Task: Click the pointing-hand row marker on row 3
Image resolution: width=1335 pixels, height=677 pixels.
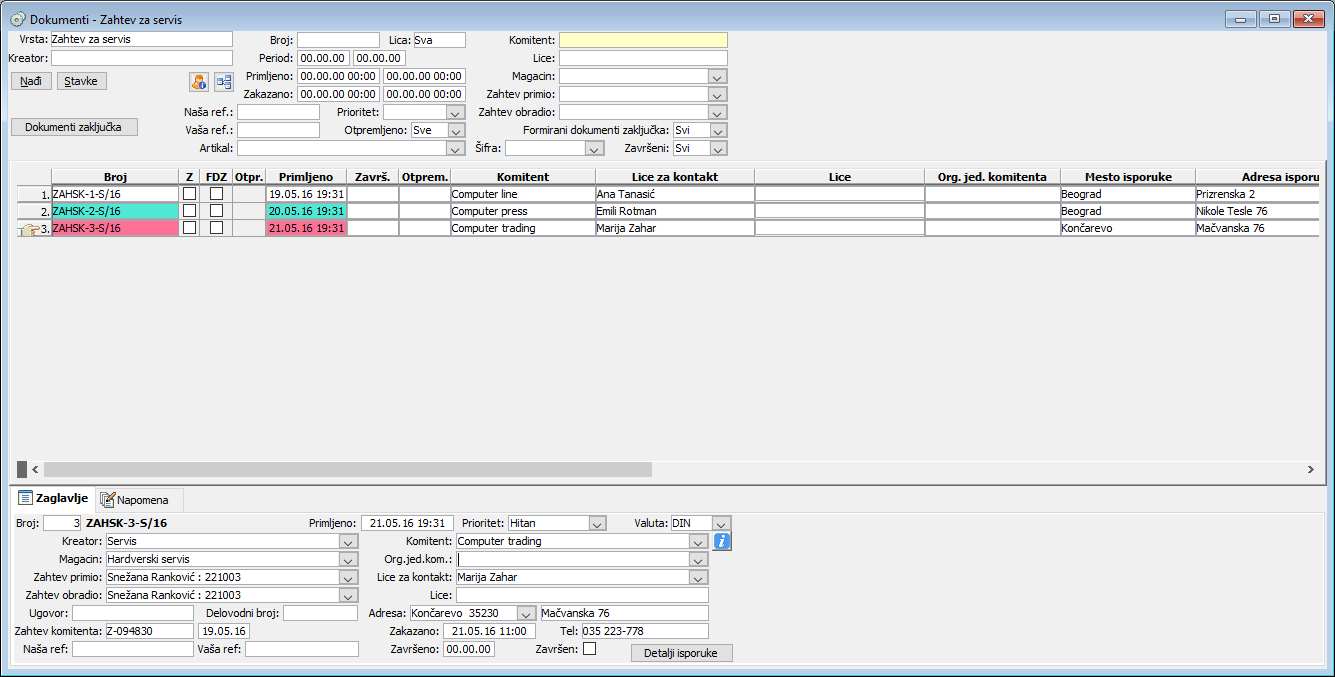Action: [x=29, y=229]
